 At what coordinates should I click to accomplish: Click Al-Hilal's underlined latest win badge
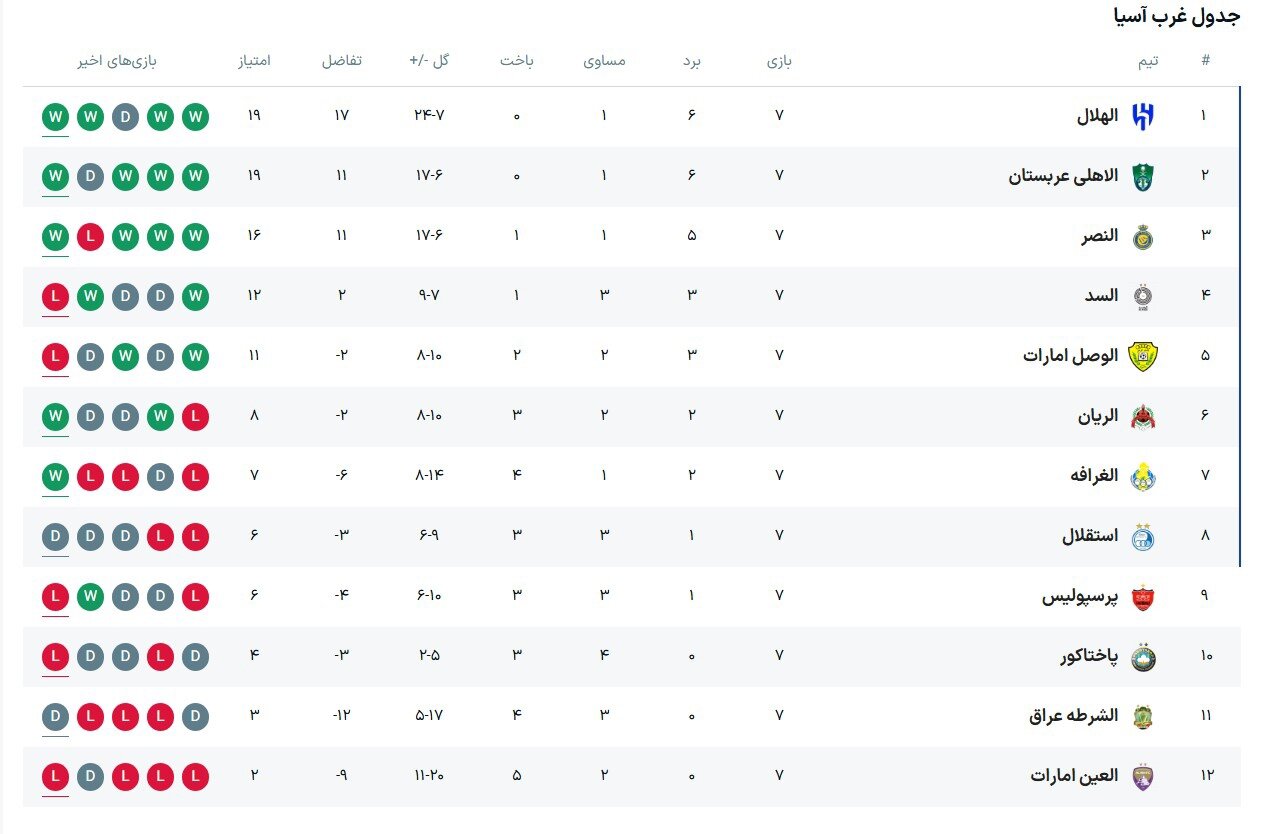56,116
